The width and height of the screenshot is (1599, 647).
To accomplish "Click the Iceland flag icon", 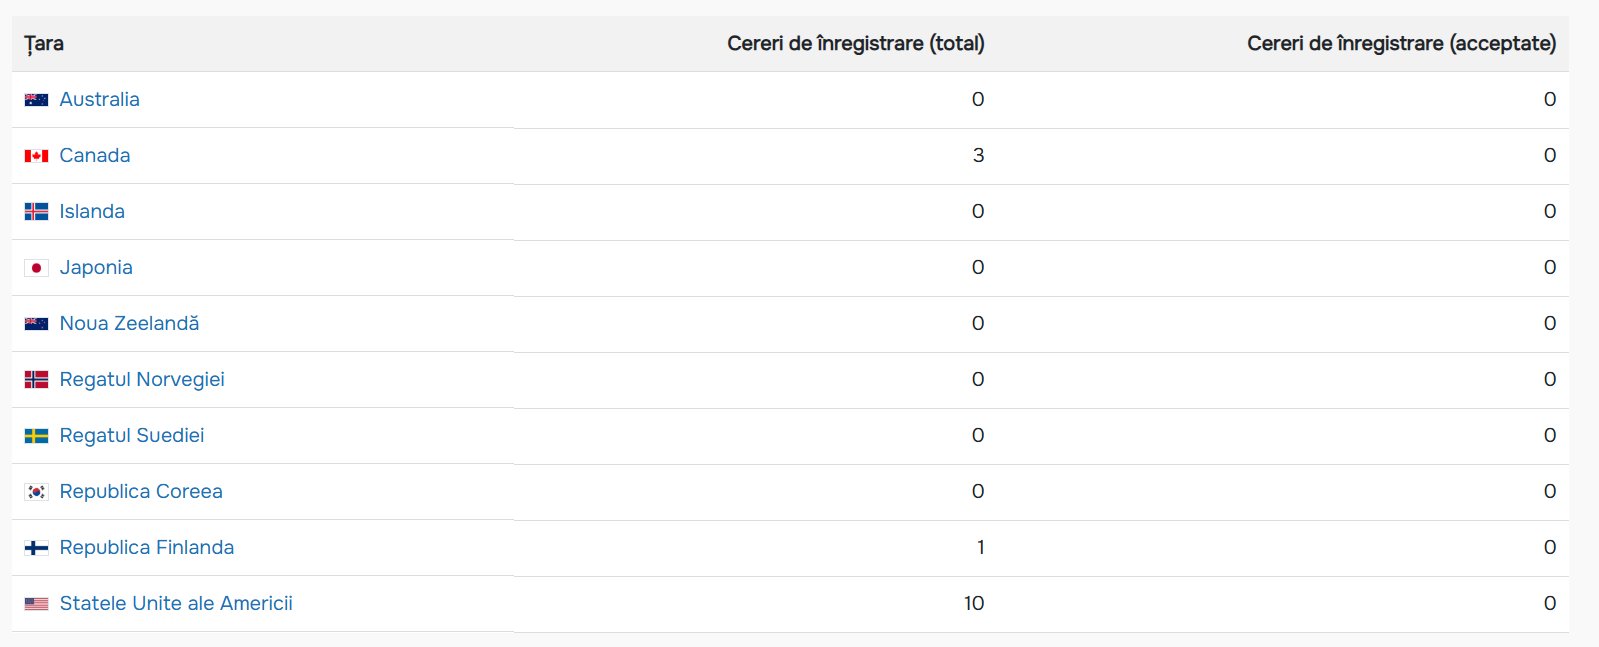I will [x=36, y=212].
